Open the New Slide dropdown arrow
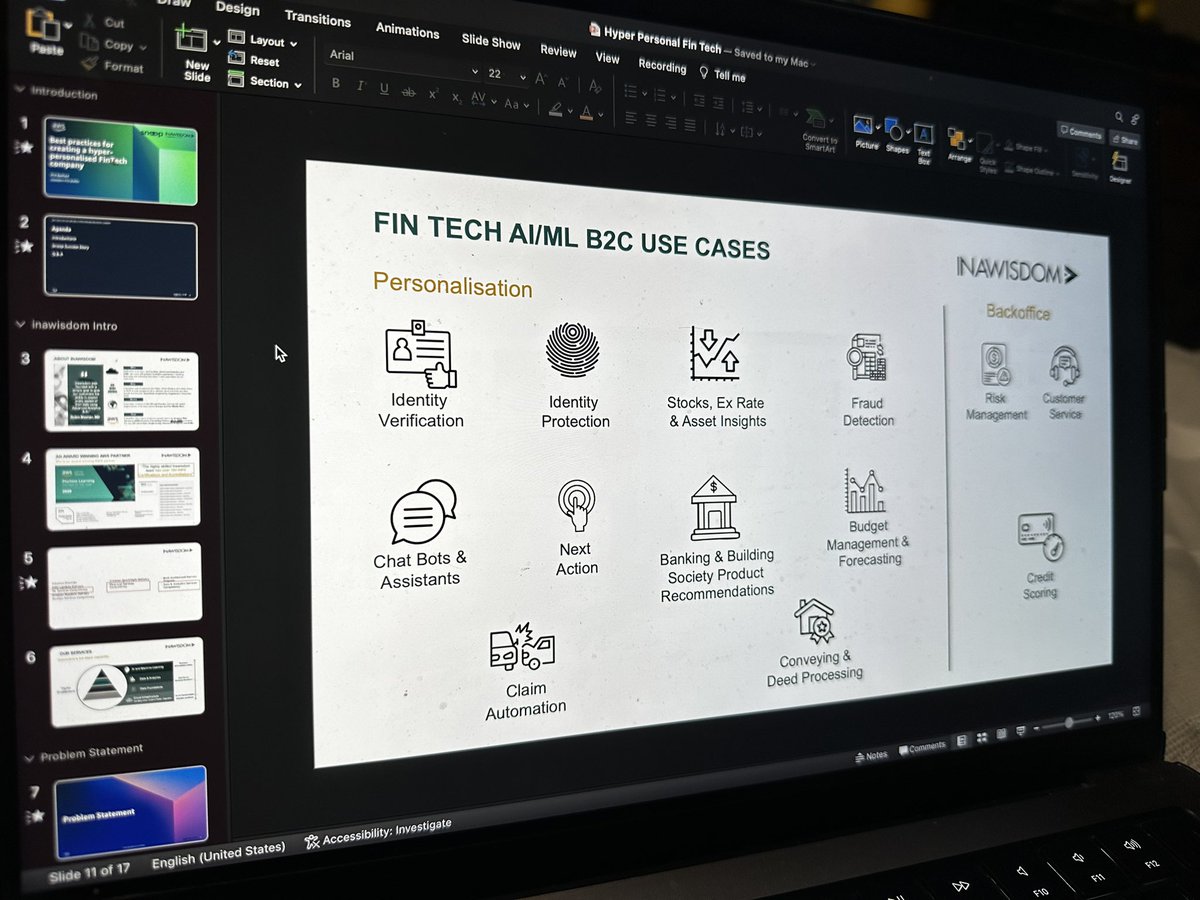This screenshot has height=900, width=1200. pos(216,41)
